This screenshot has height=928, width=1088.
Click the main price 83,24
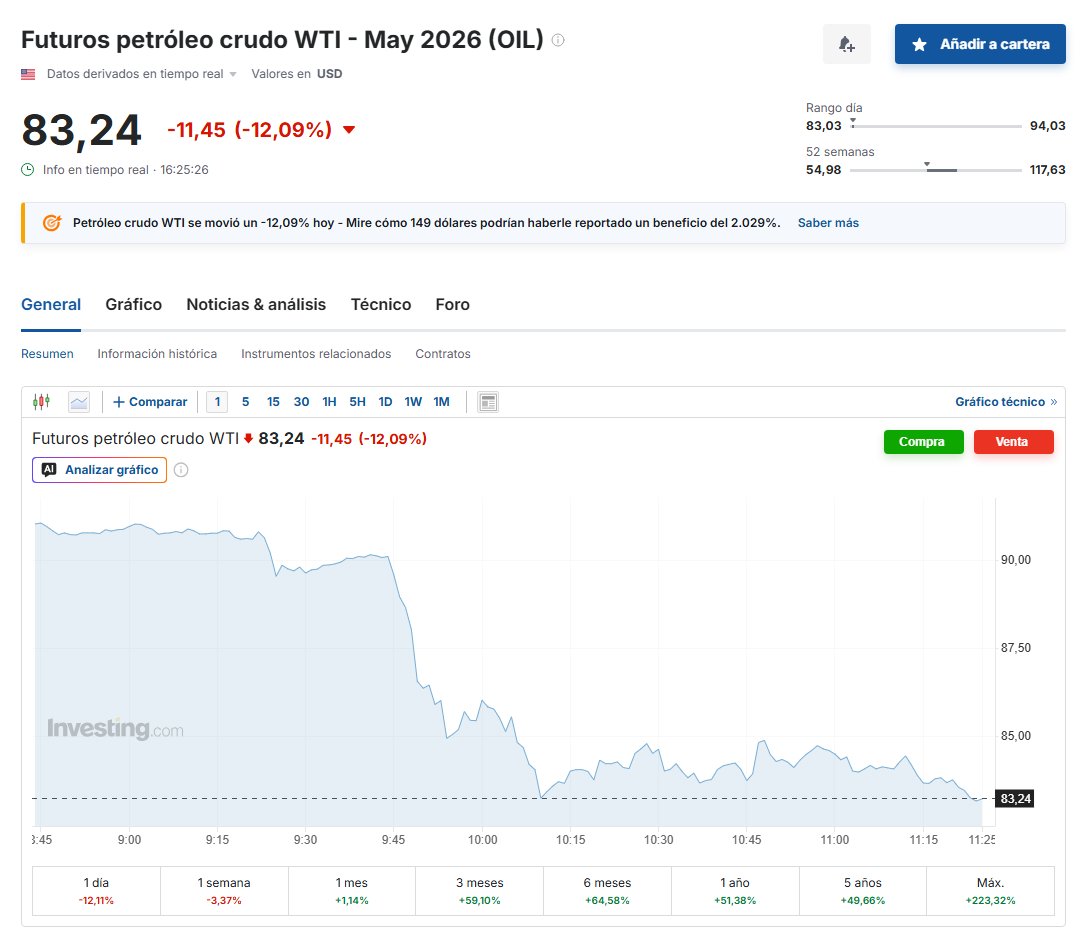(x=81, y=130)
